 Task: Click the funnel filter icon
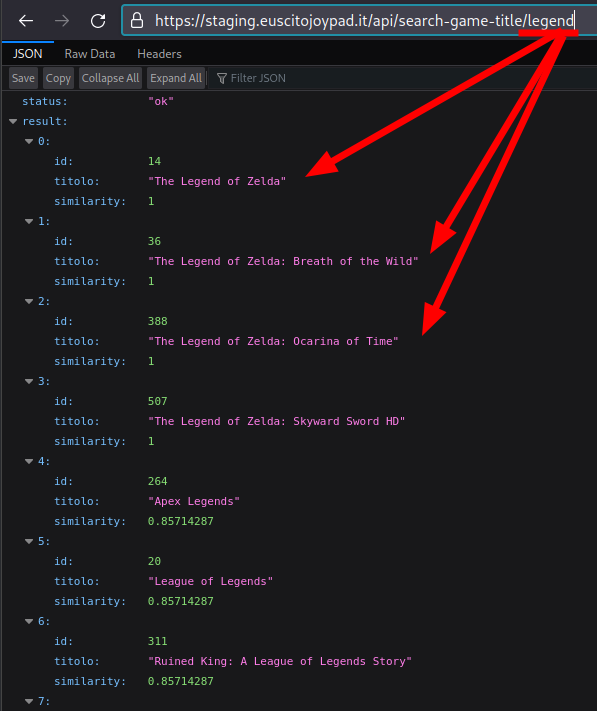tap(222, 78)
